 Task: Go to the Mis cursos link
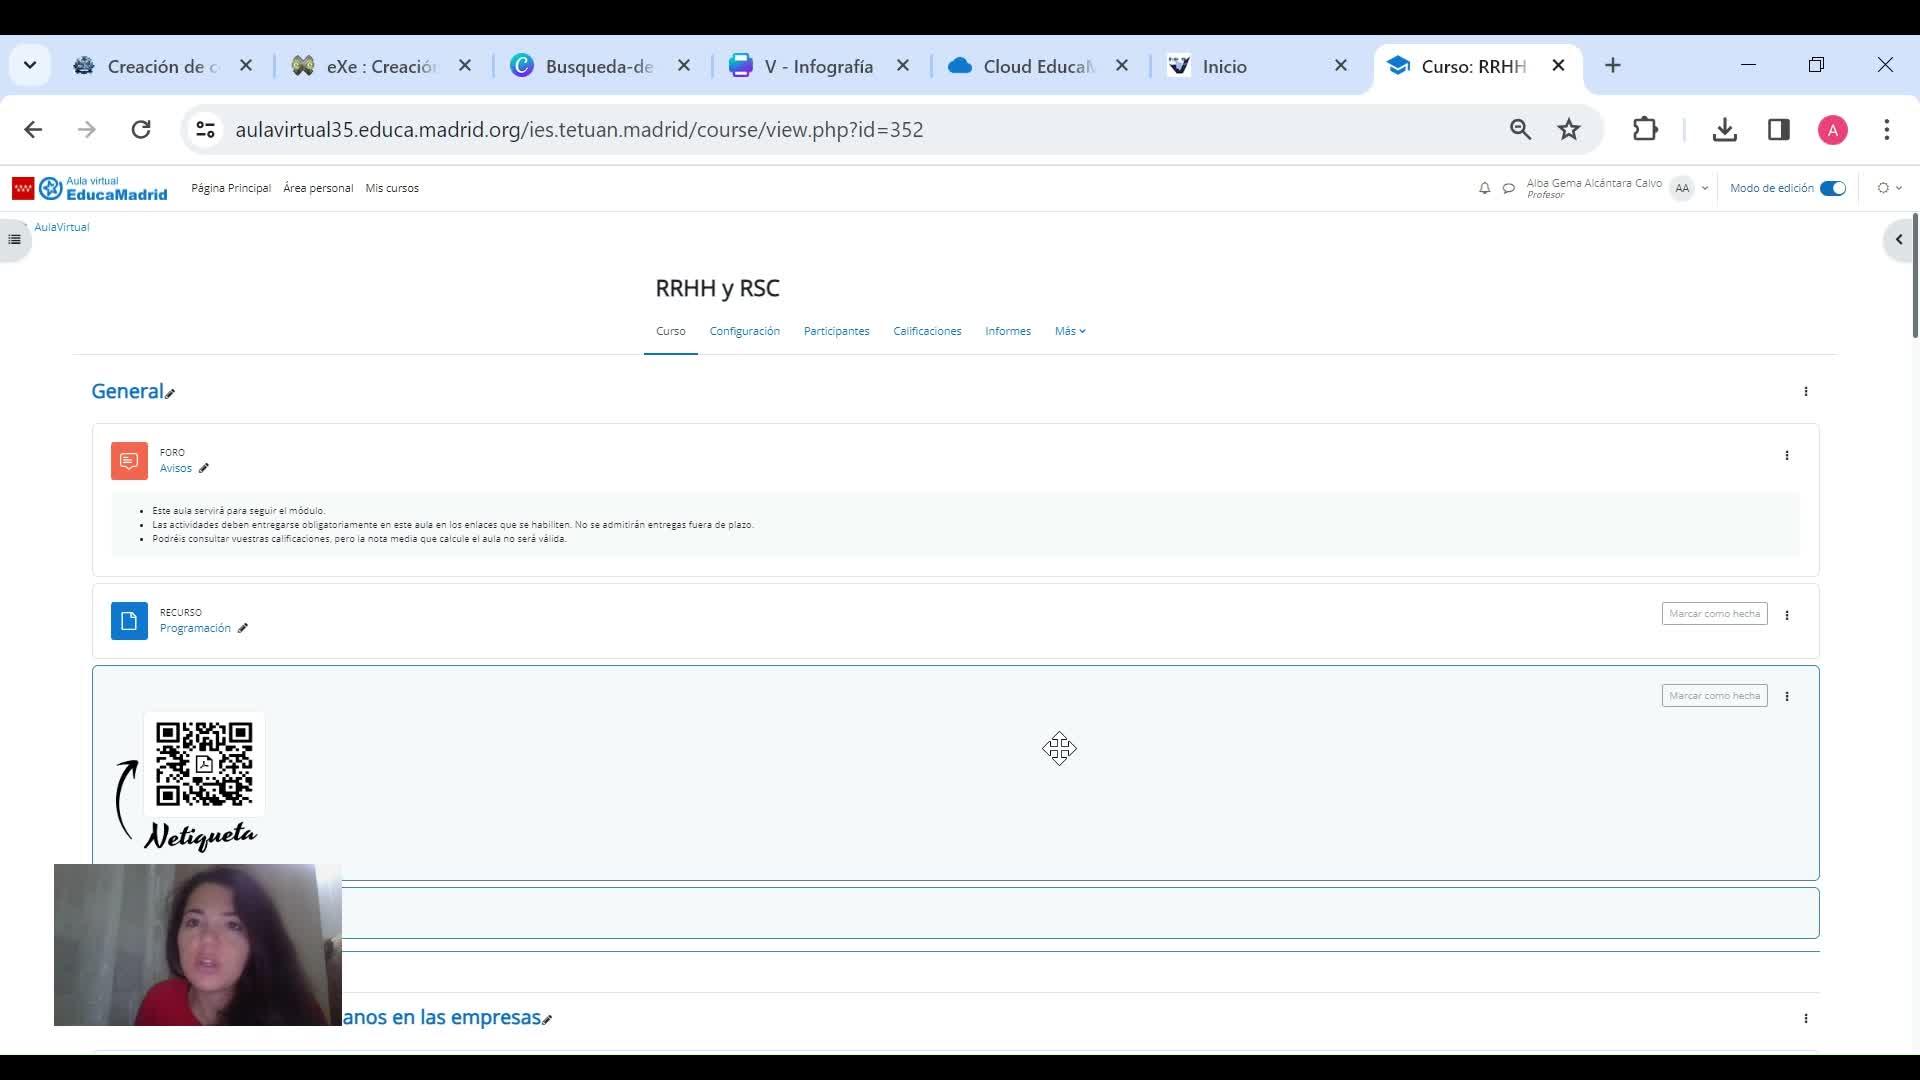pos(392,188)
